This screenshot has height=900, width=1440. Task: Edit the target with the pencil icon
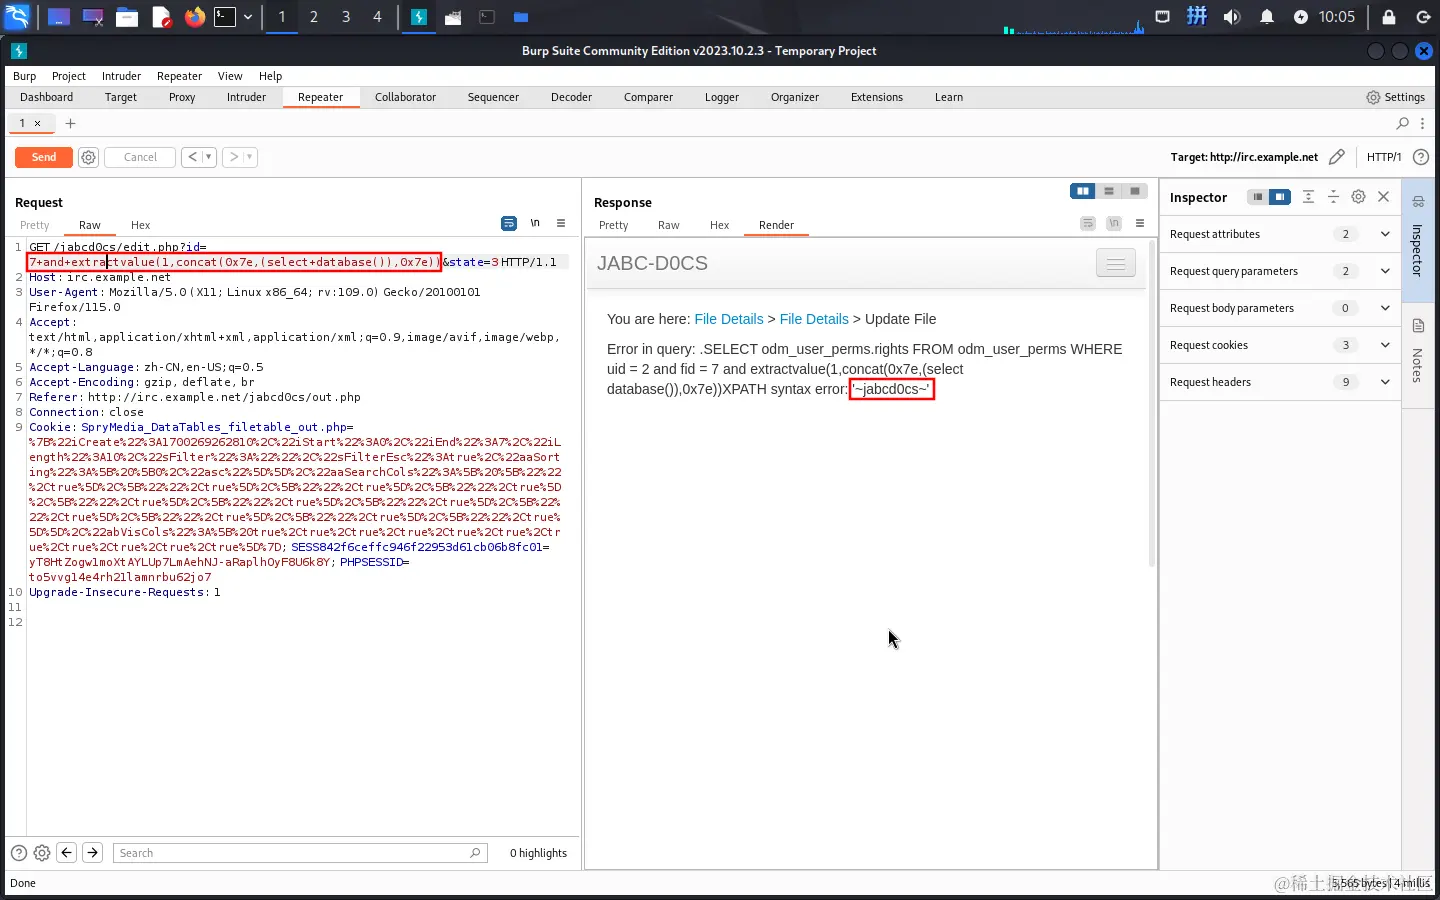pyautogui.click(x=1337, y=157)
